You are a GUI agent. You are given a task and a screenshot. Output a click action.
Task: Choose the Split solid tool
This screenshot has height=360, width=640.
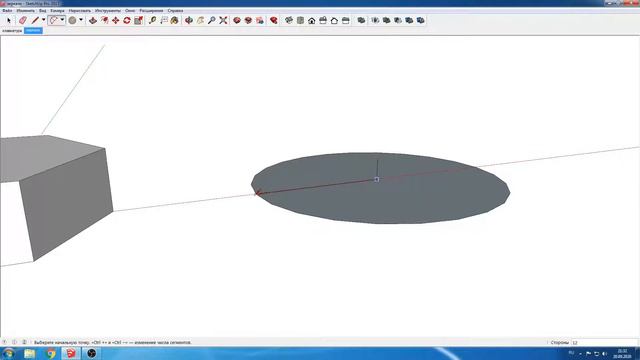coord(420,20)
